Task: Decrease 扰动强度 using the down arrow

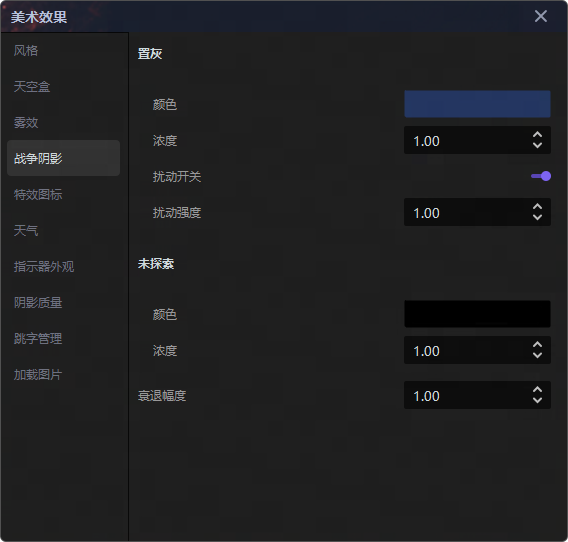Action: tap(537, 217)
